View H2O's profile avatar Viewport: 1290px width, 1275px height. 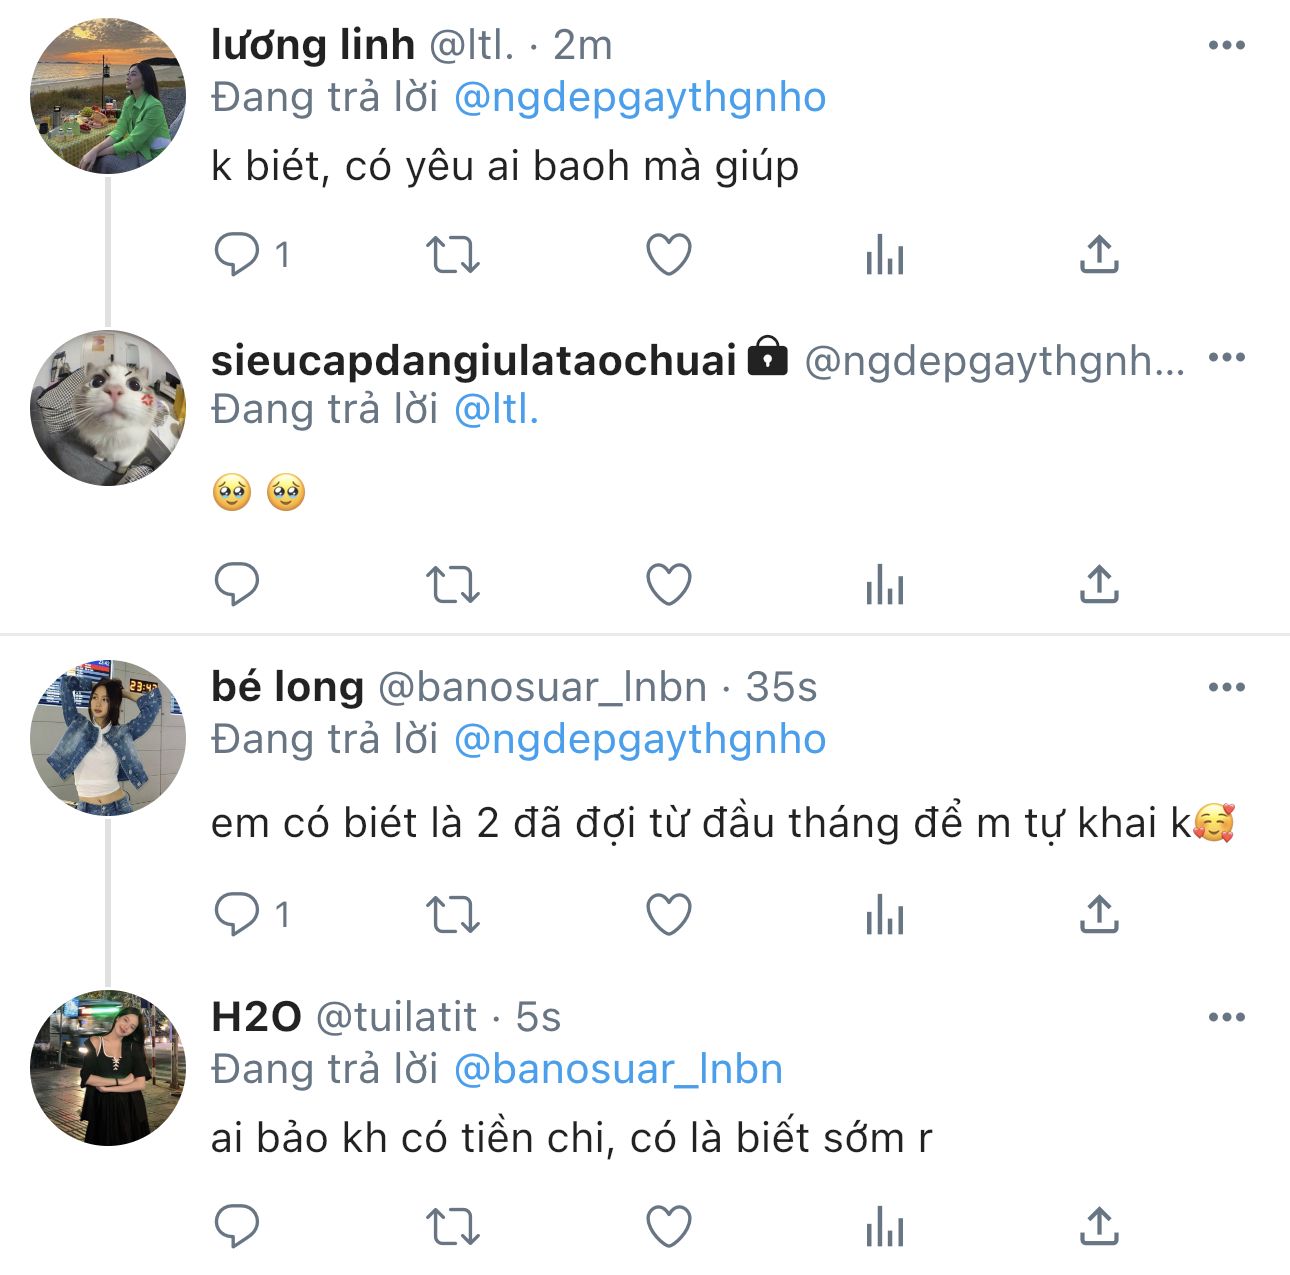pos(108,1068)
